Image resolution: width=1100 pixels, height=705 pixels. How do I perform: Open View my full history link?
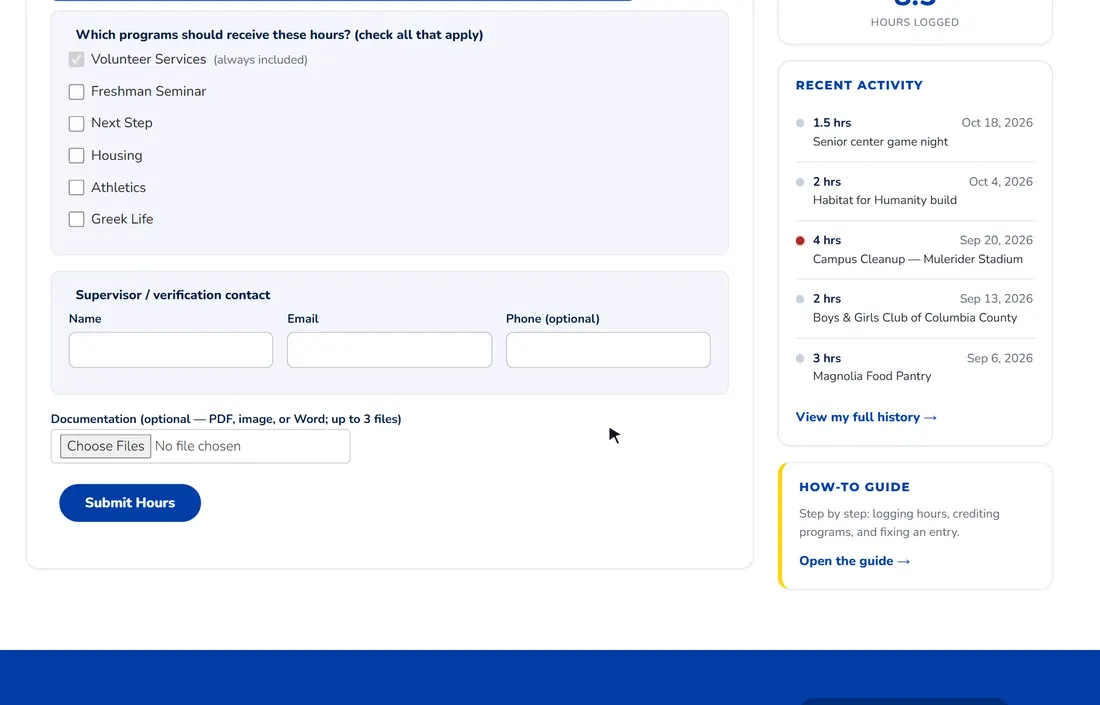click(866, 417)
